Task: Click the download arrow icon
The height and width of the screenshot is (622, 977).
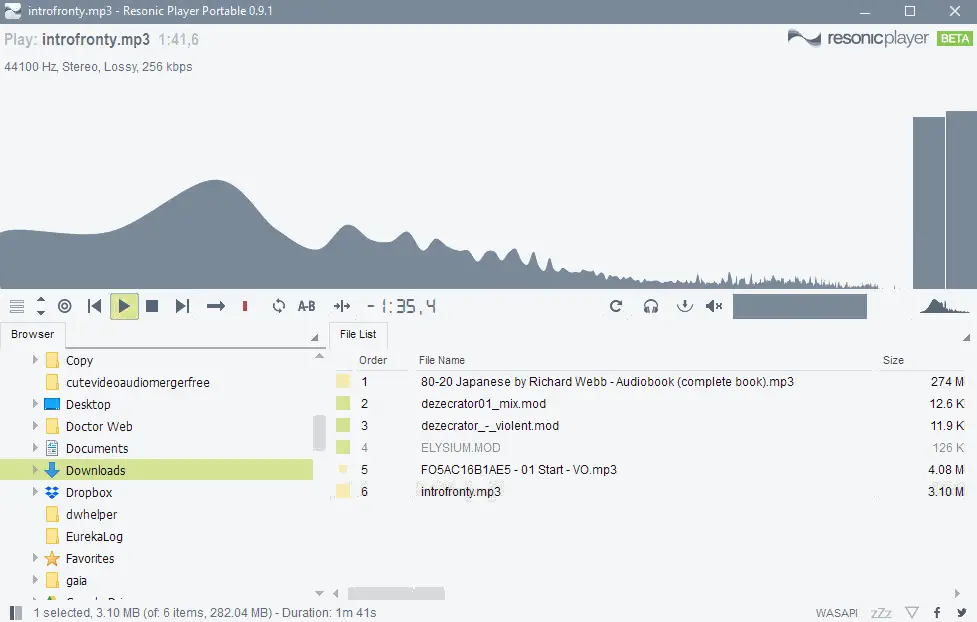Action: (685, 306)
